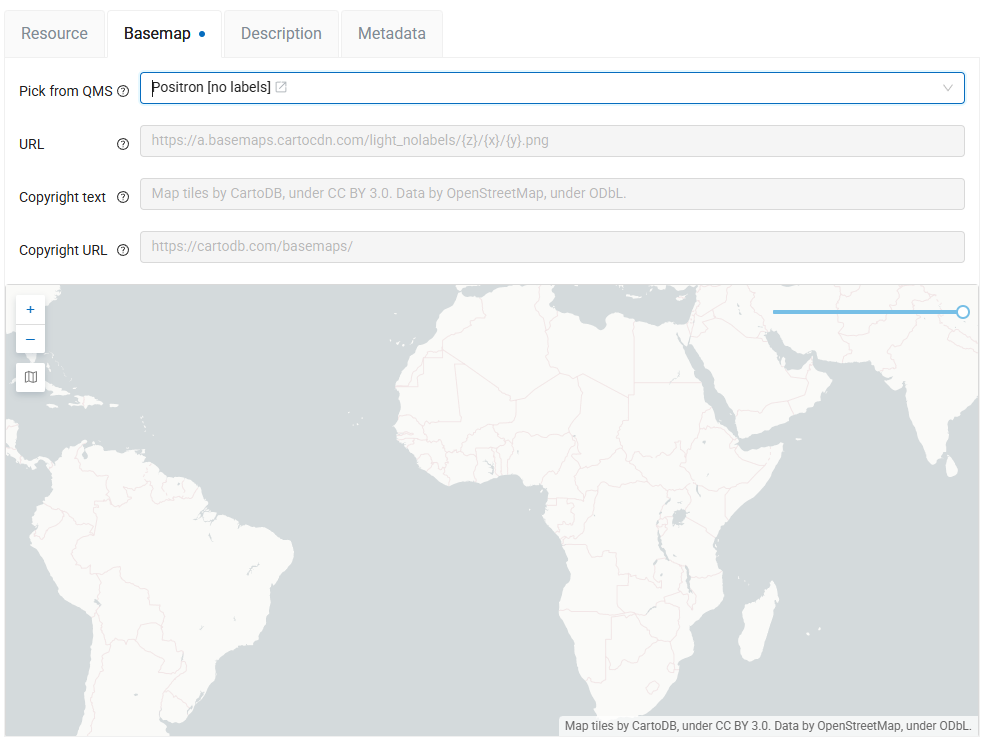Select the Basemap tab
This screenshot has height=743, width=983.
(157, 34)
